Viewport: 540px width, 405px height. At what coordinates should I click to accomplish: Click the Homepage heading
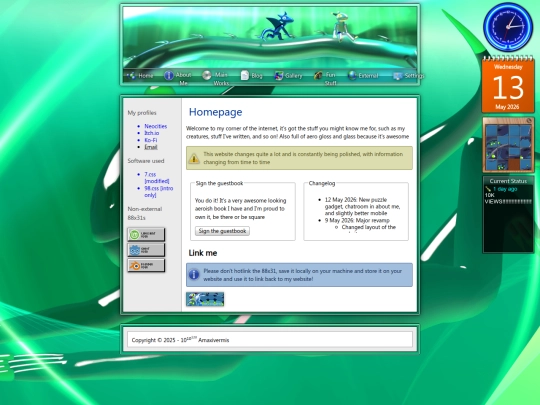point(215,112)
